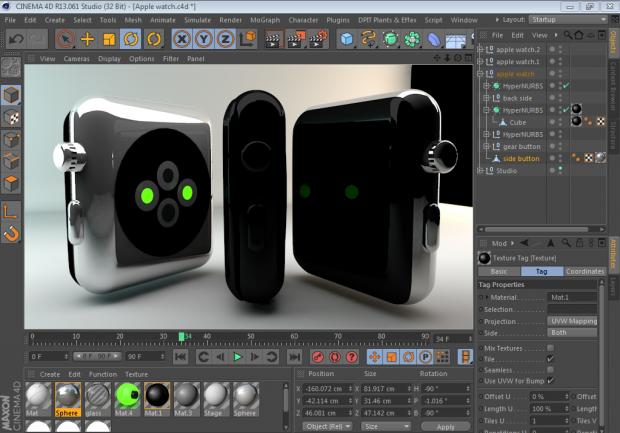
Task: Toggle the Mix Textures checkbox
Action: 550,348
